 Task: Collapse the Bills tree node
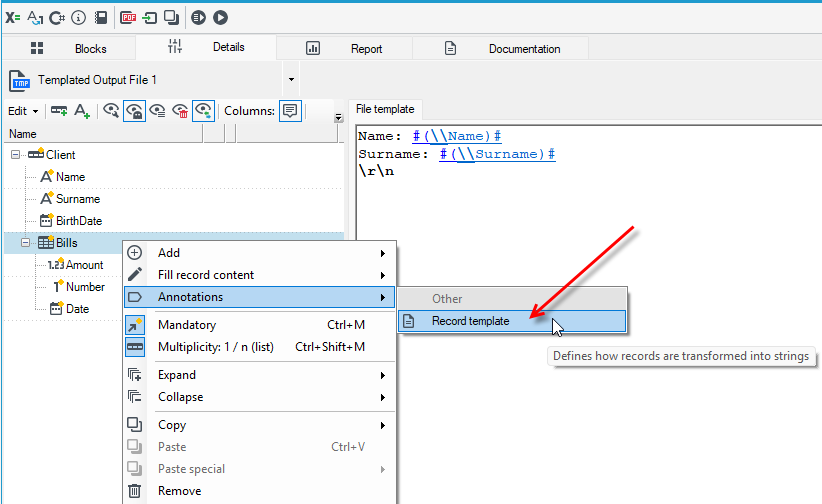point(25,243)
